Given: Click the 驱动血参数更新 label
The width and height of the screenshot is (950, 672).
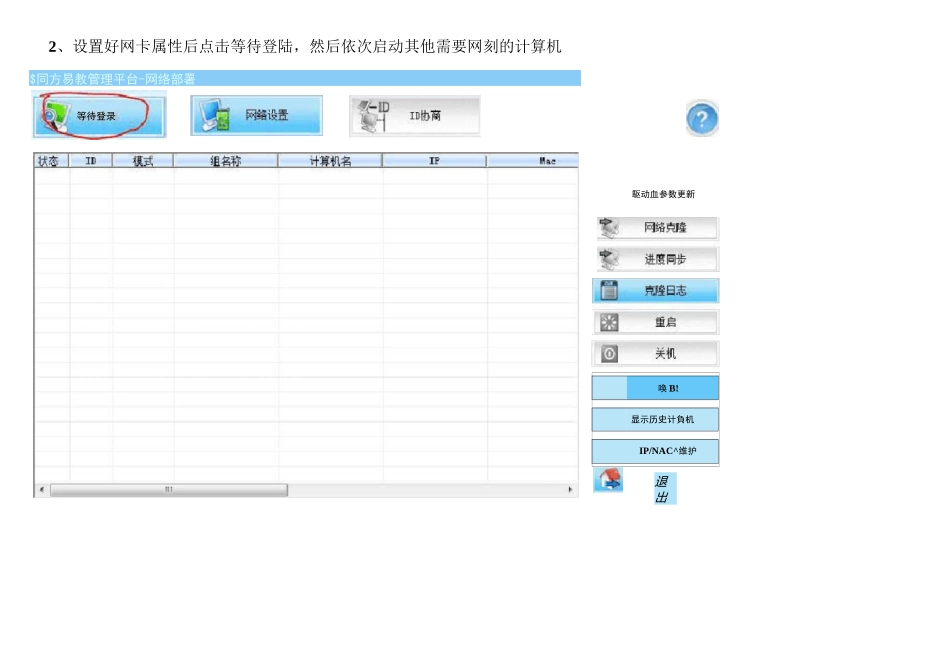Looking at the screenshot, I should 663,194.
